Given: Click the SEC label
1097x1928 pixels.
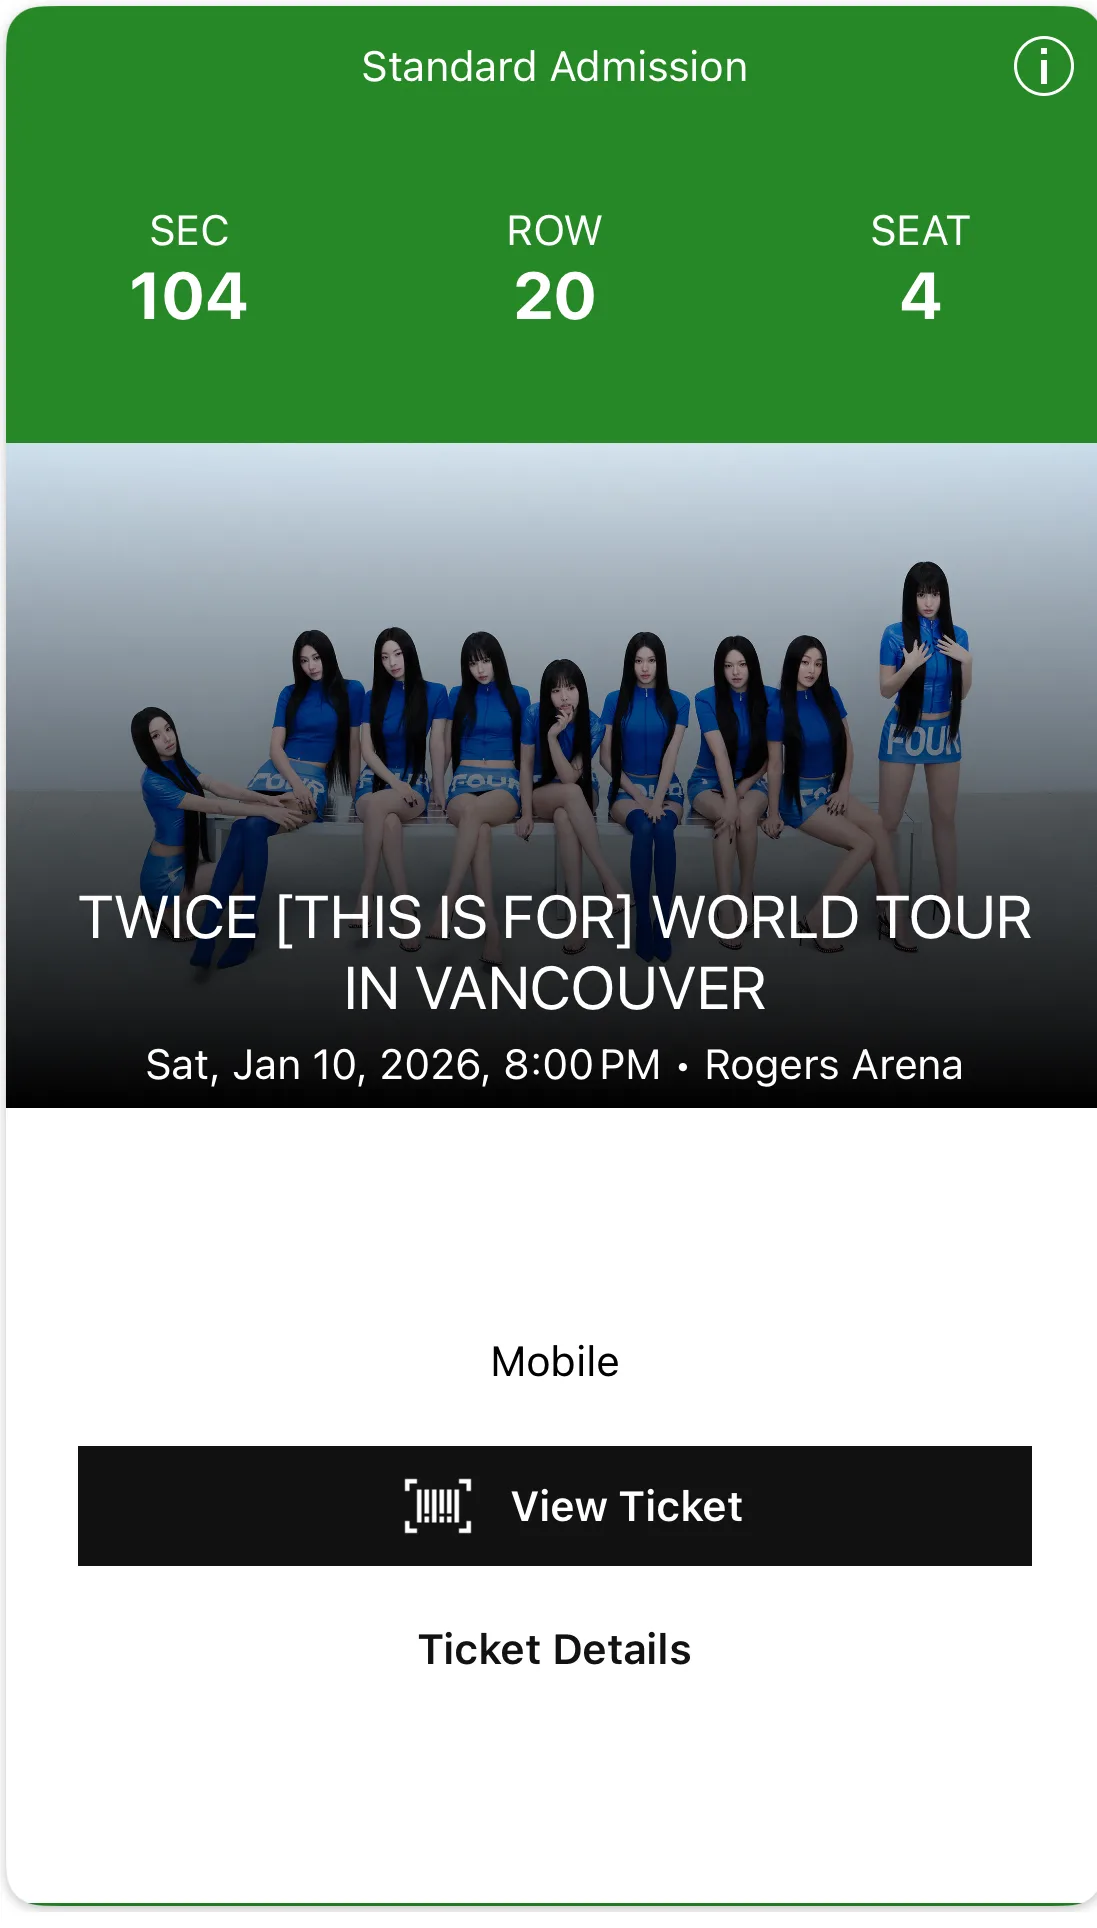Looking at the screenshot, I should tap(189, 231).
